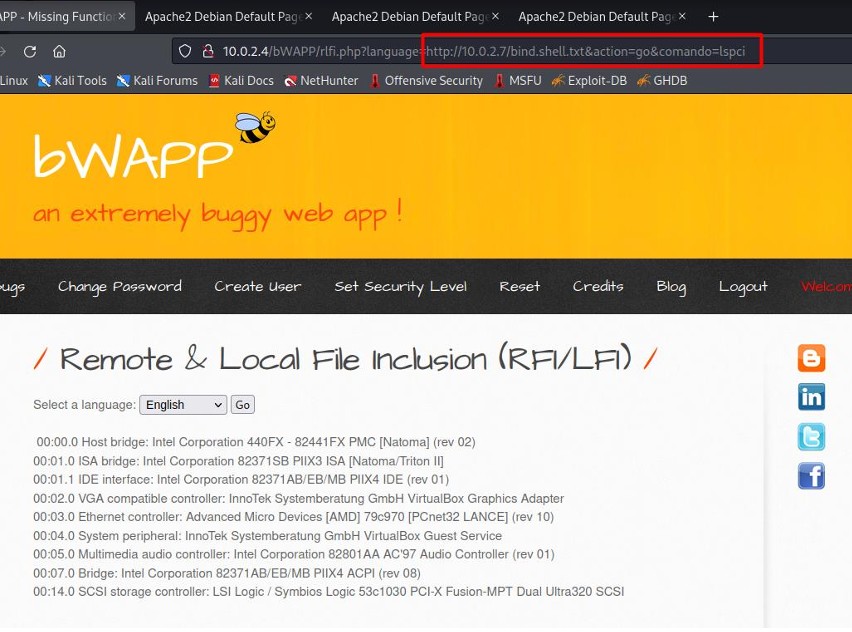This screenshot has height=632, width=852.
Task: Open the Kali Tools bookmark
Action: [72, 81]
